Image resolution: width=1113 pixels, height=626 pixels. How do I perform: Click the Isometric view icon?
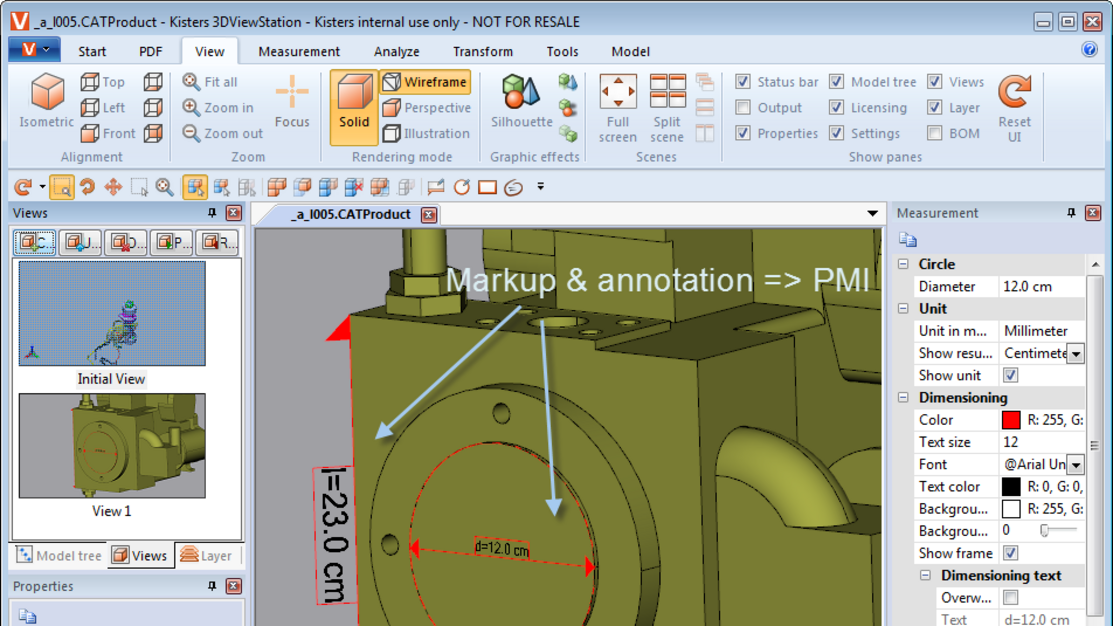(47, 101)
